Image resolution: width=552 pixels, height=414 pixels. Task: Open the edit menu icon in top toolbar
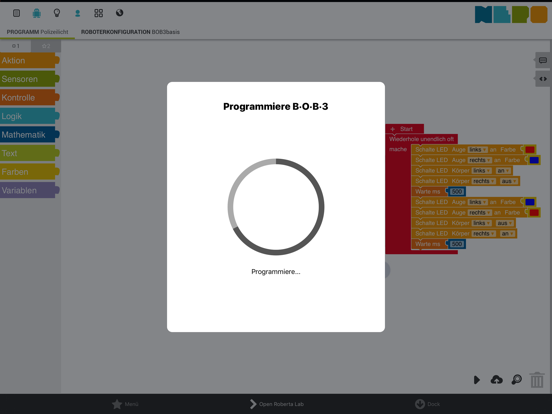(x=17, y=13)
